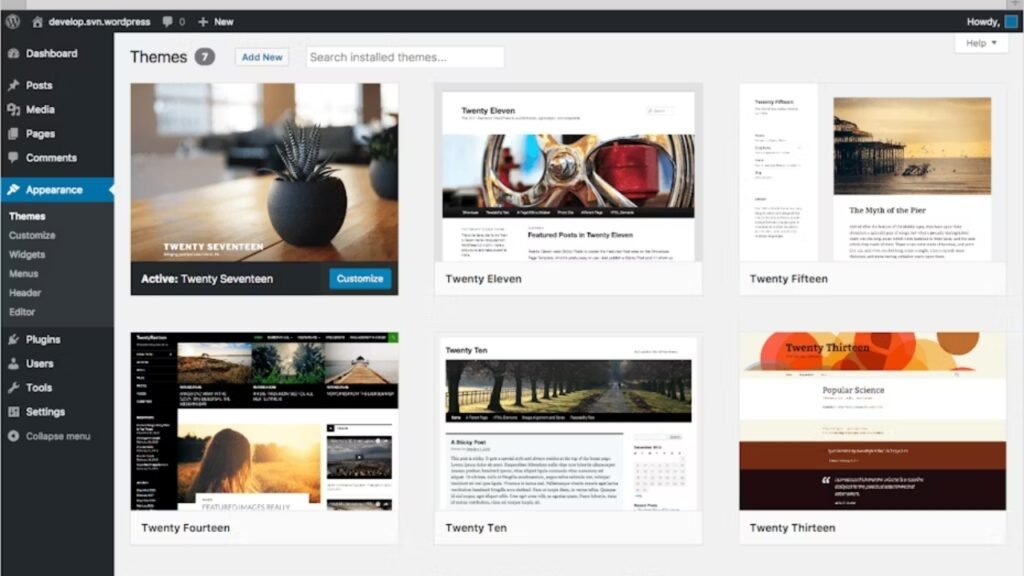Open the Menus submenu item

point(24,273)
